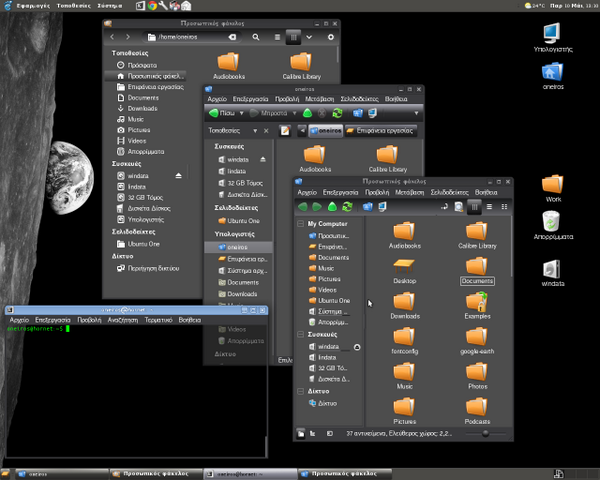This screenshot has height=480, width=600.
Task: Eject windata in the front window sidebar
Action: [357, 347]
